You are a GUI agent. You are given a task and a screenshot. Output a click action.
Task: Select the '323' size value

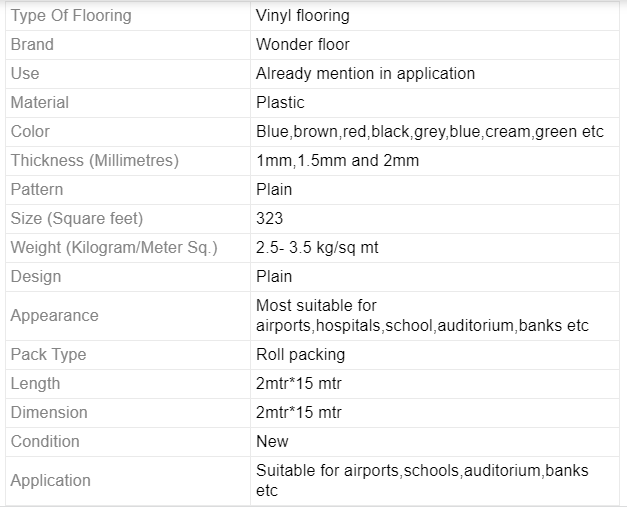[270, 219]
